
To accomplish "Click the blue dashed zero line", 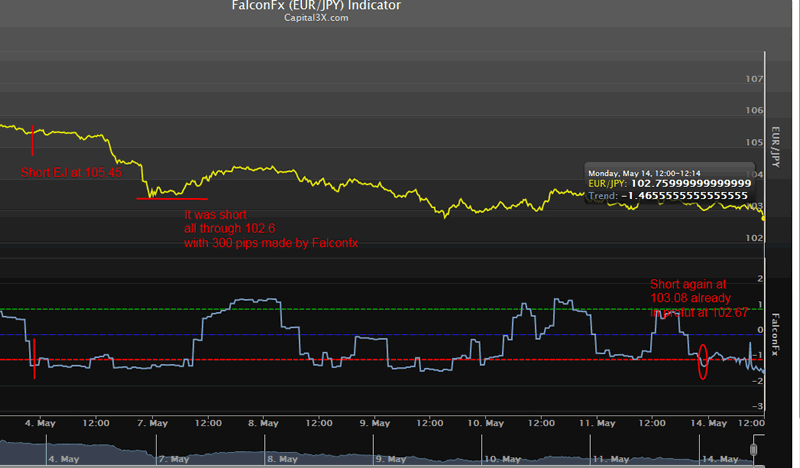I will (400, 334).
